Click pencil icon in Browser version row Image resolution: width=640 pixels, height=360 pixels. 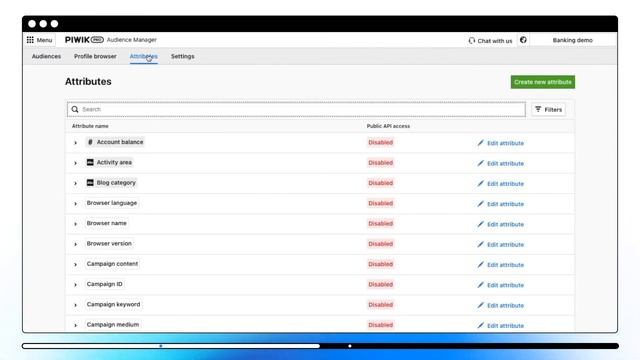(480, 244)
